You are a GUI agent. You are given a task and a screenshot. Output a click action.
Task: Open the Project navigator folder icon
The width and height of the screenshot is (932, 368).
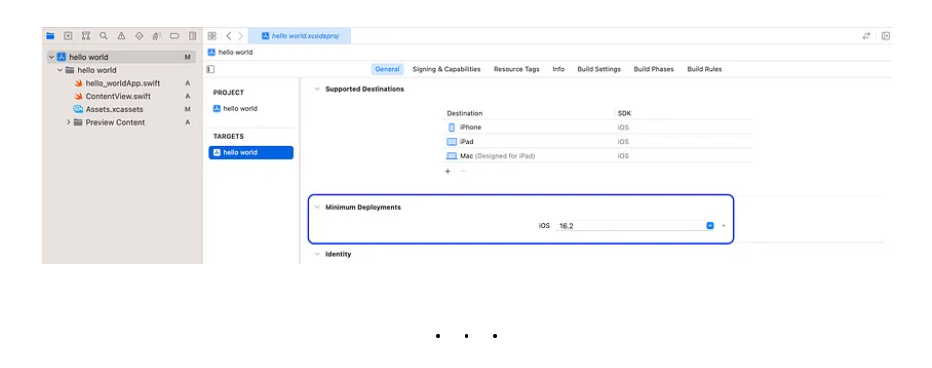tap(51, 36)
